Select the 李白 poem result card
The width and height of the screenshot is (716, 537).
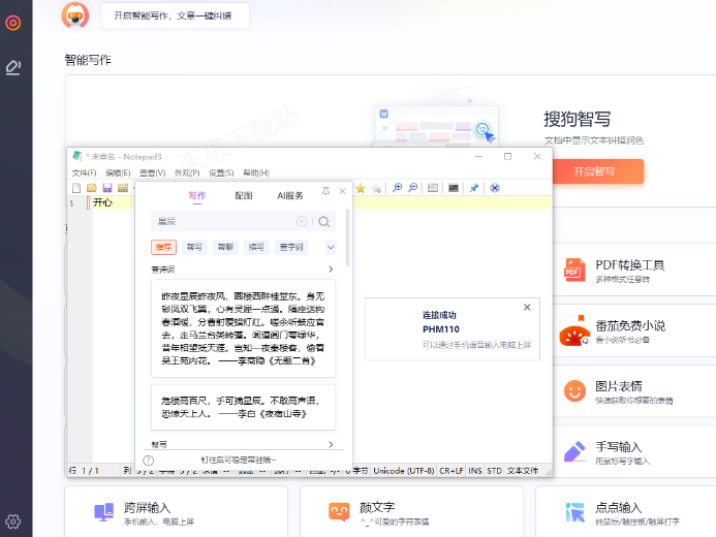point(243,407)
